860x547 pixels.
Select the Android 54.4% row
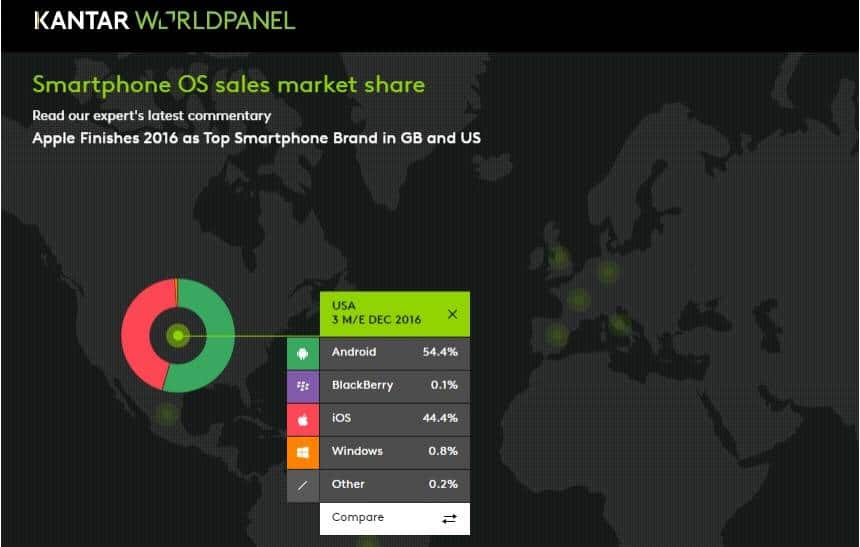click(x=378, y=353)
